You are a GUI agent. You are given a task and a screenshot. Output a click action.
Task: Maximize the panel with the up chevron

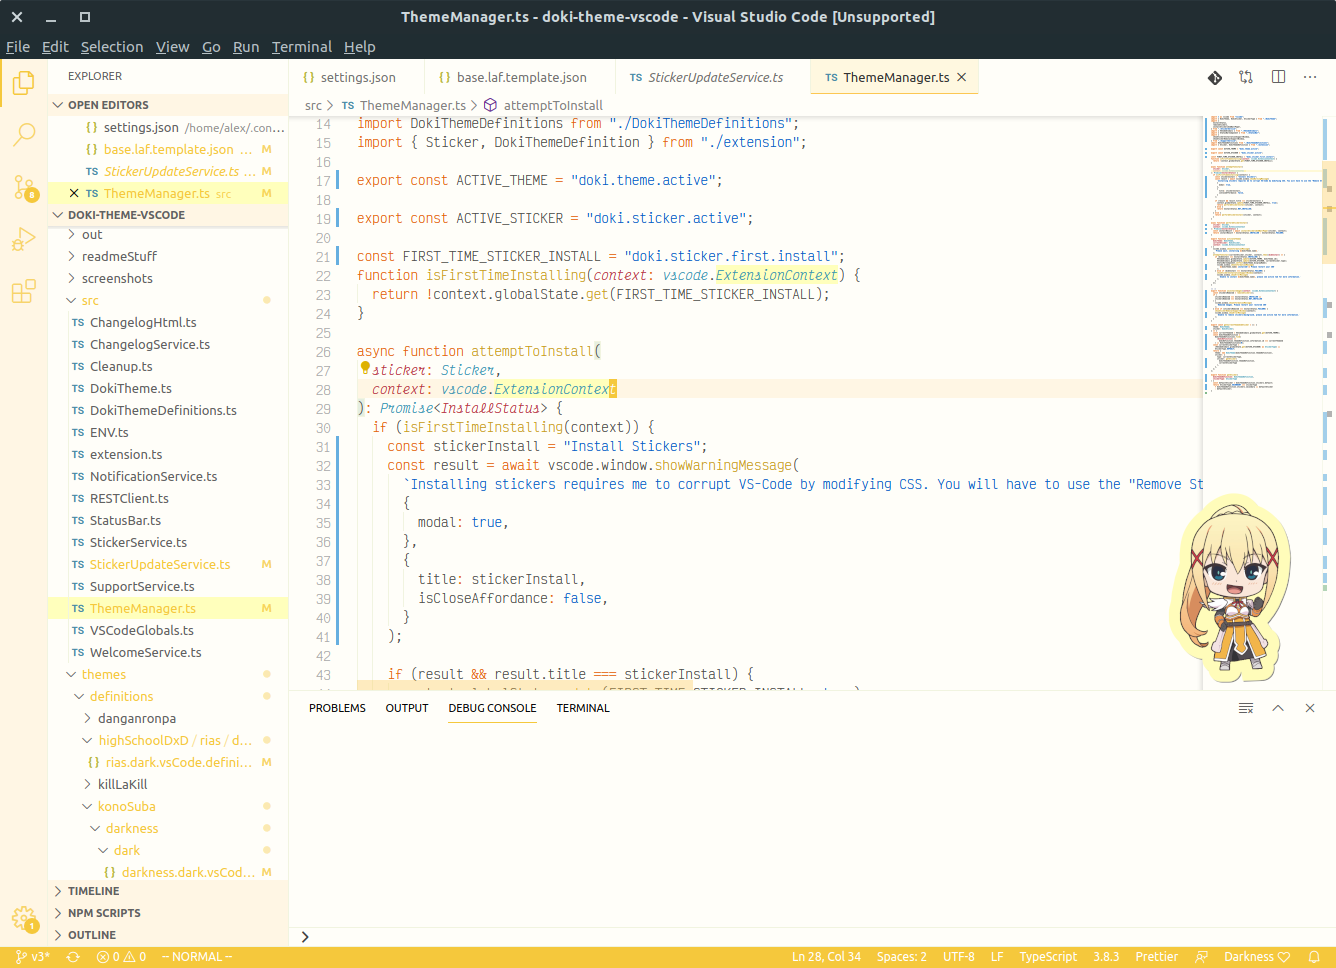[1278, 708]
